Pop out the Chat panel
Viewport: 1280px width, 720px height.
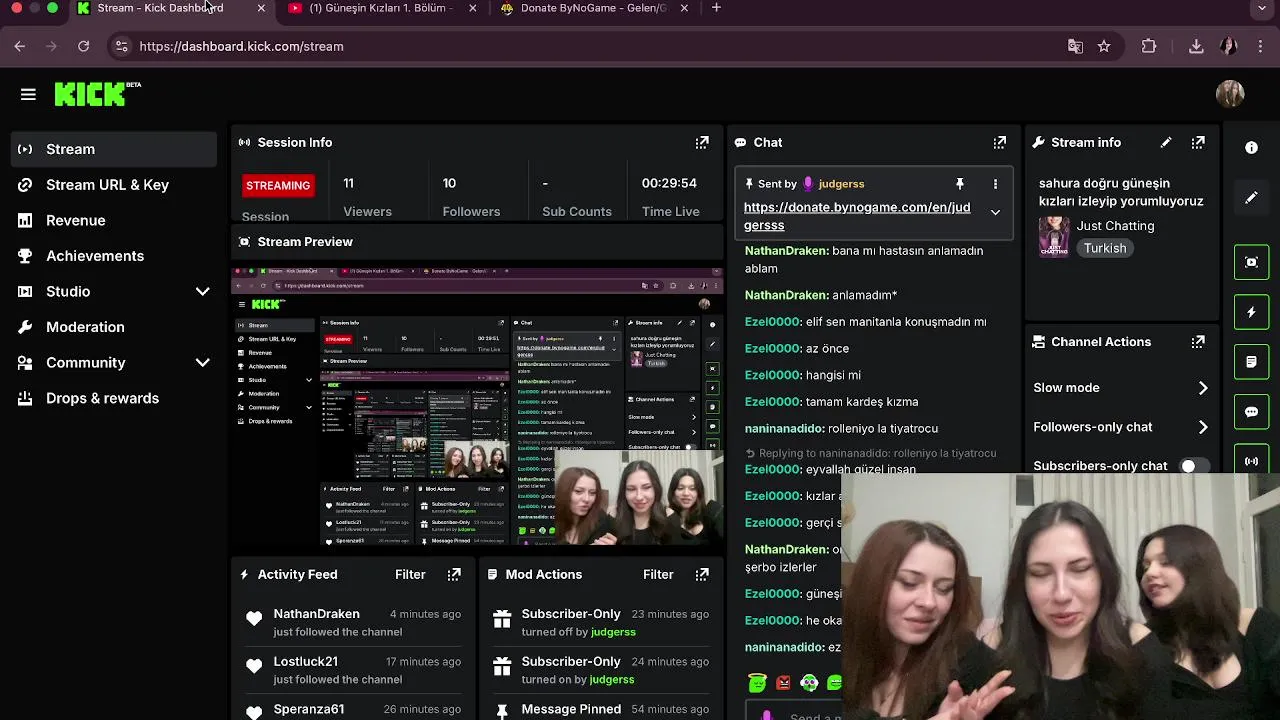pos(999,143)
